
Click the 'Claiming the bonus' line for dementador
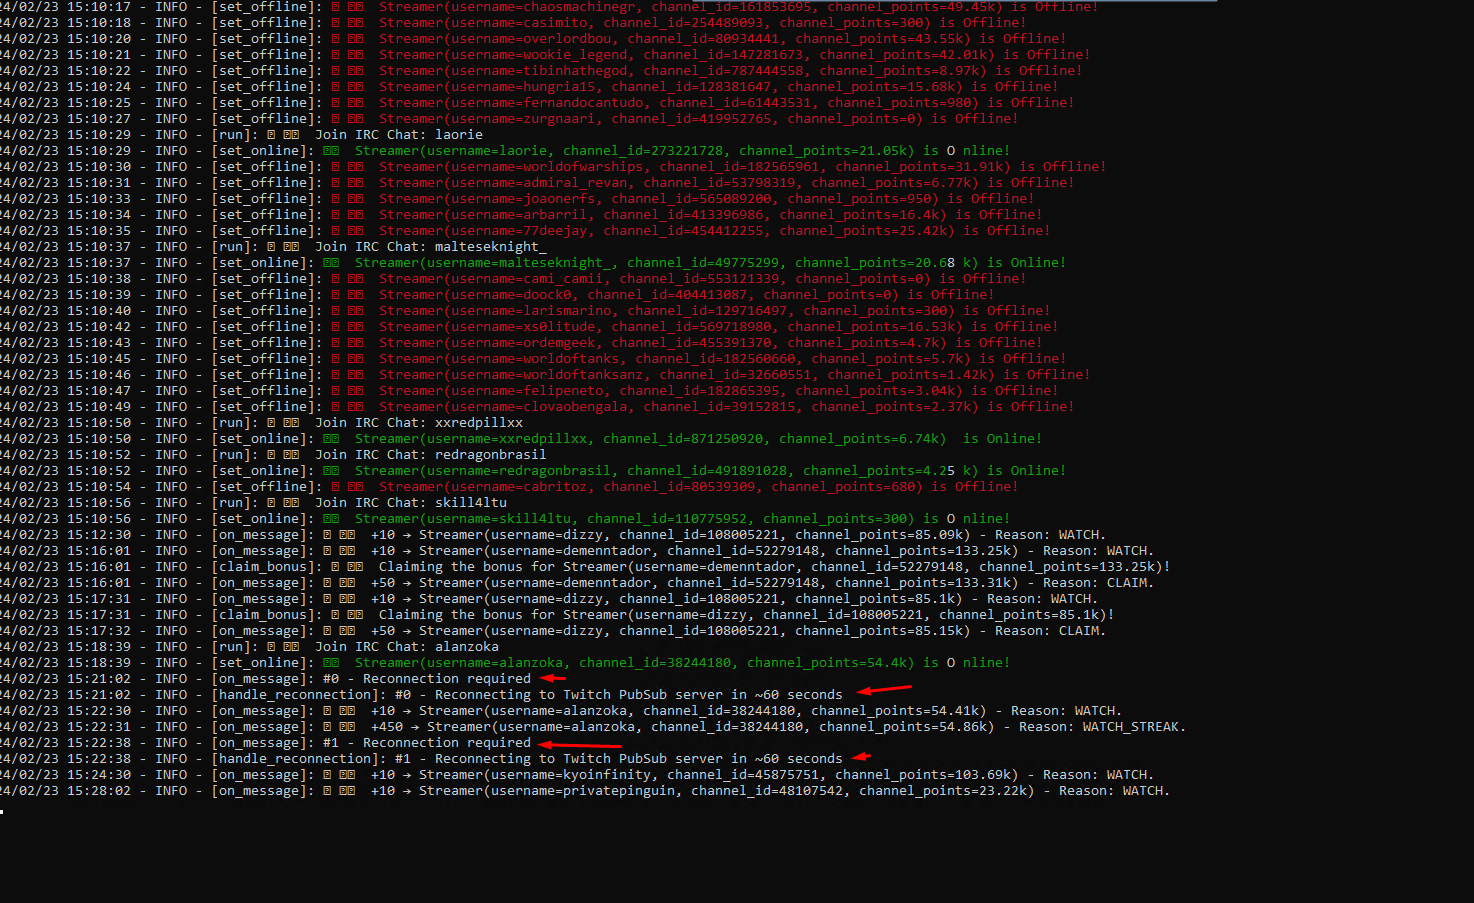(x=775, y=567)
